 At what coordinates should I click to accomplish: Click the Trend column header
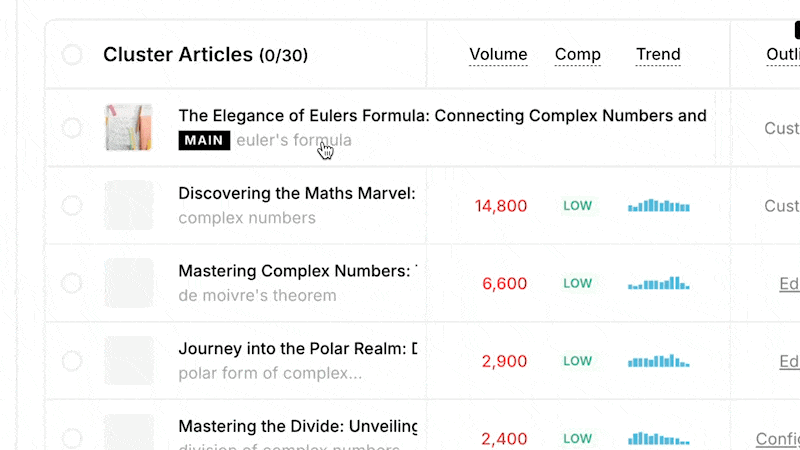click(658, 55)
